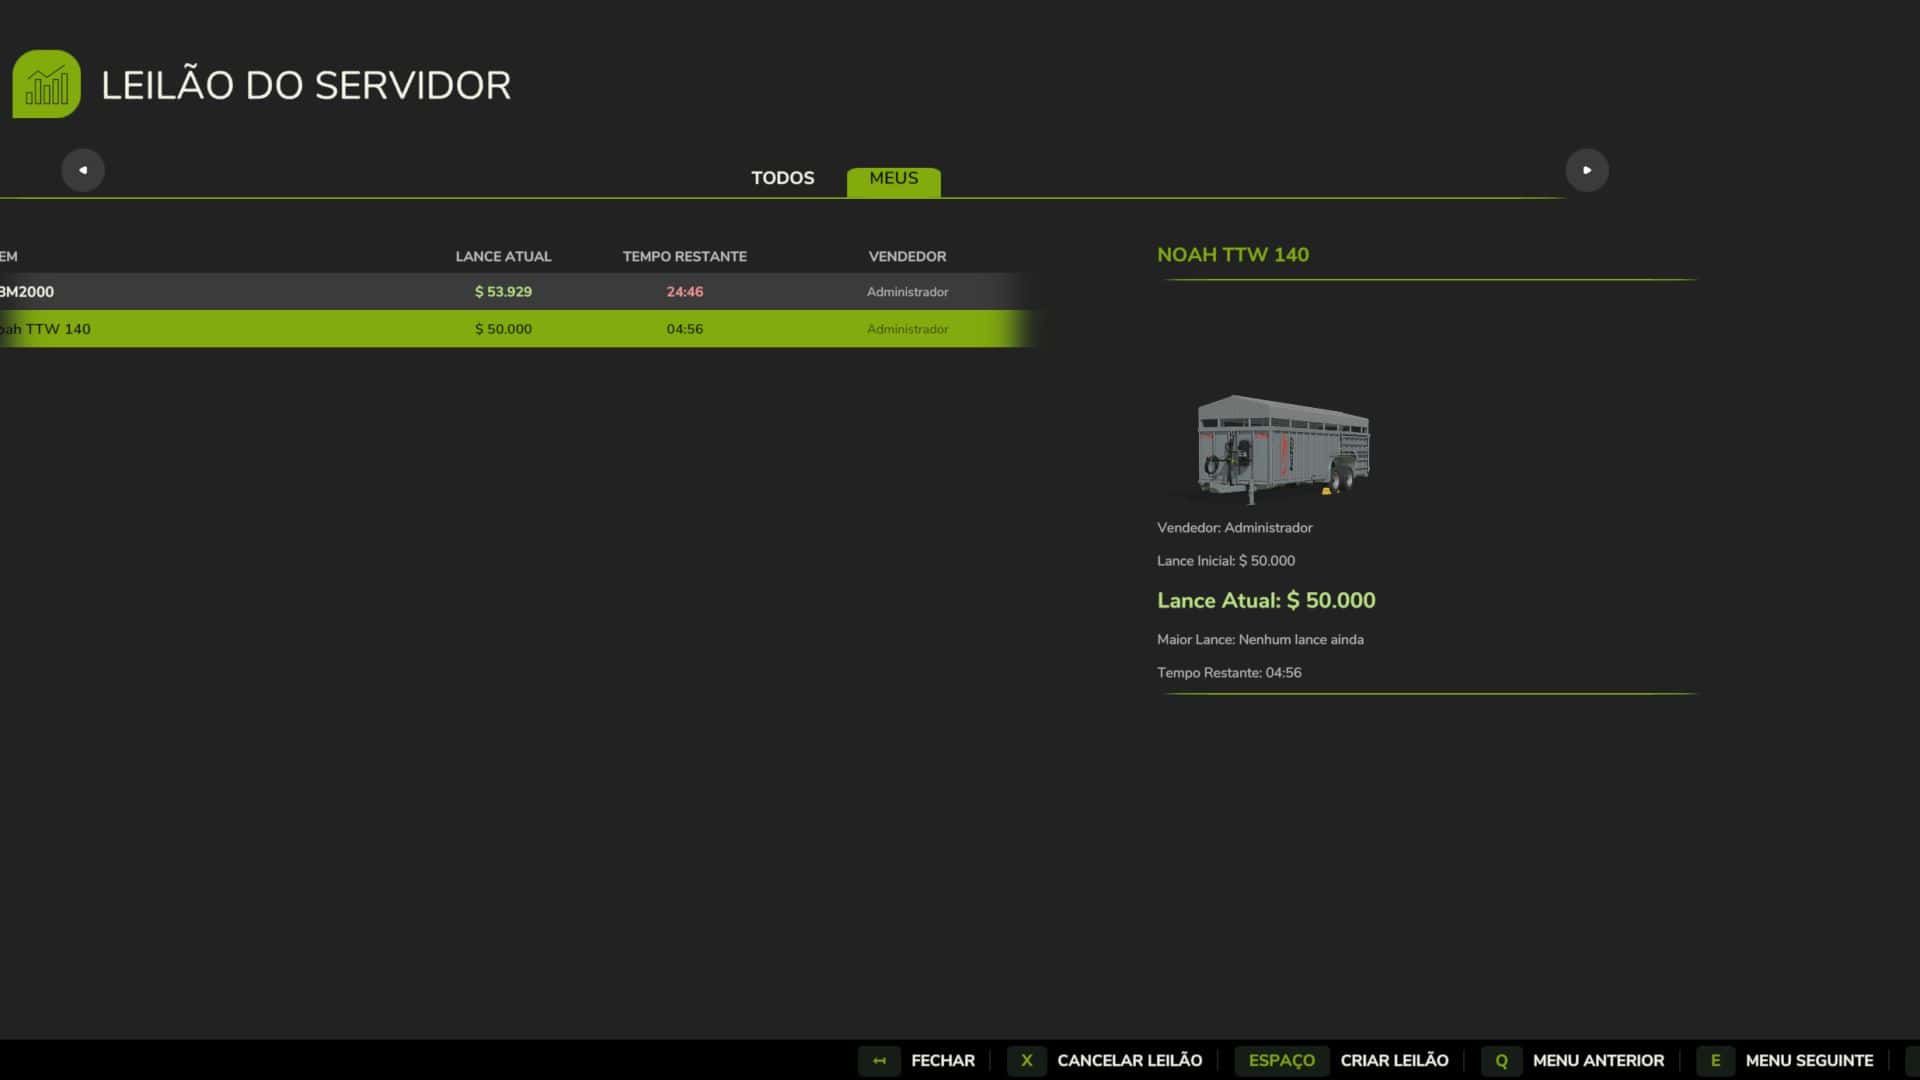Sort by LANCE ATUAL column header
Screen dimensions: 1920x1080
503,256
